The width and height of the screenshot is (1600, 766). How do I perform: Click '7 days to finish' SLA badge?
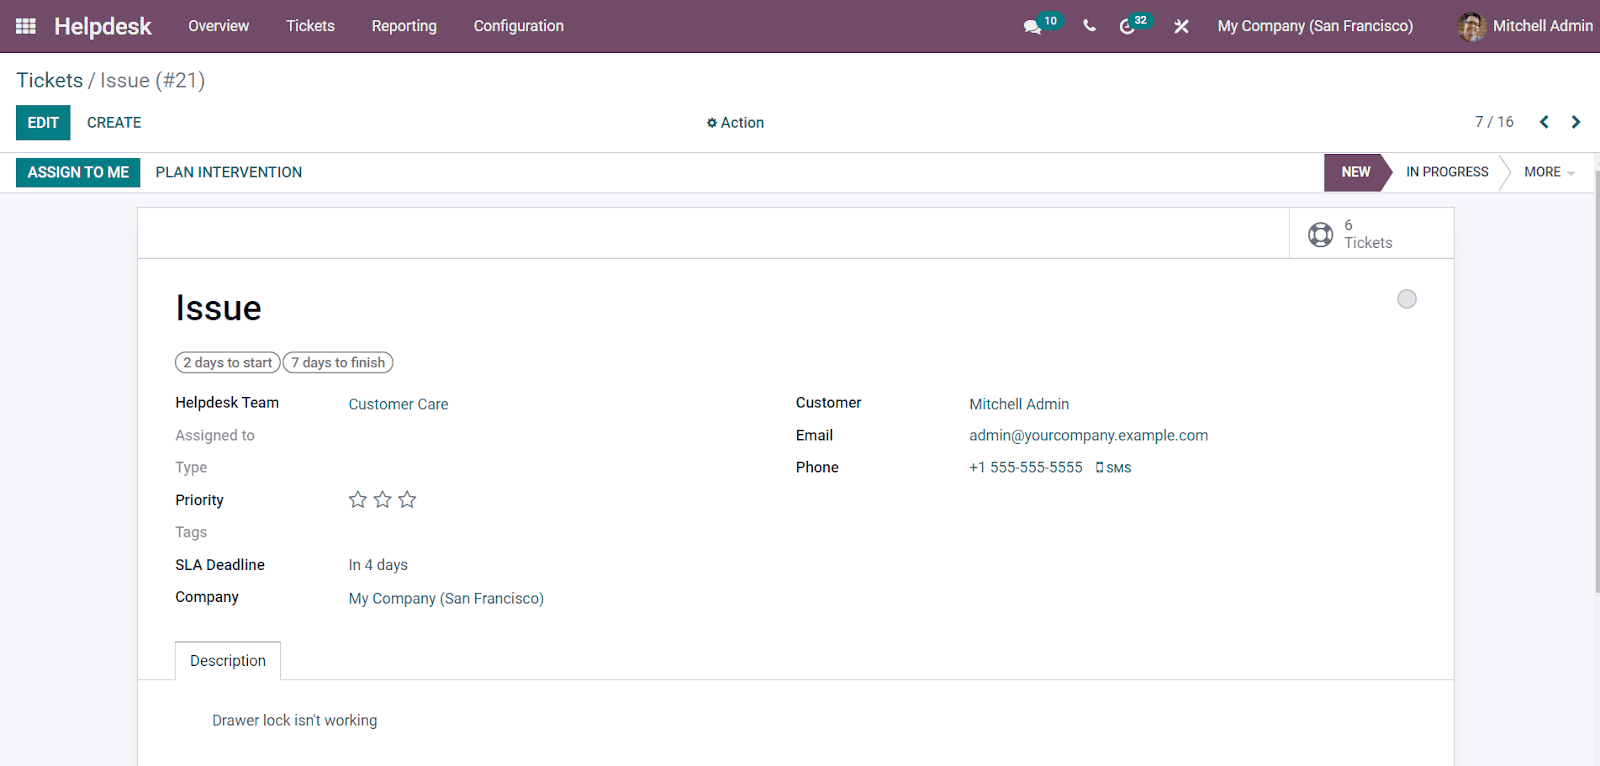pyautogui.click(x=338, y=363)
